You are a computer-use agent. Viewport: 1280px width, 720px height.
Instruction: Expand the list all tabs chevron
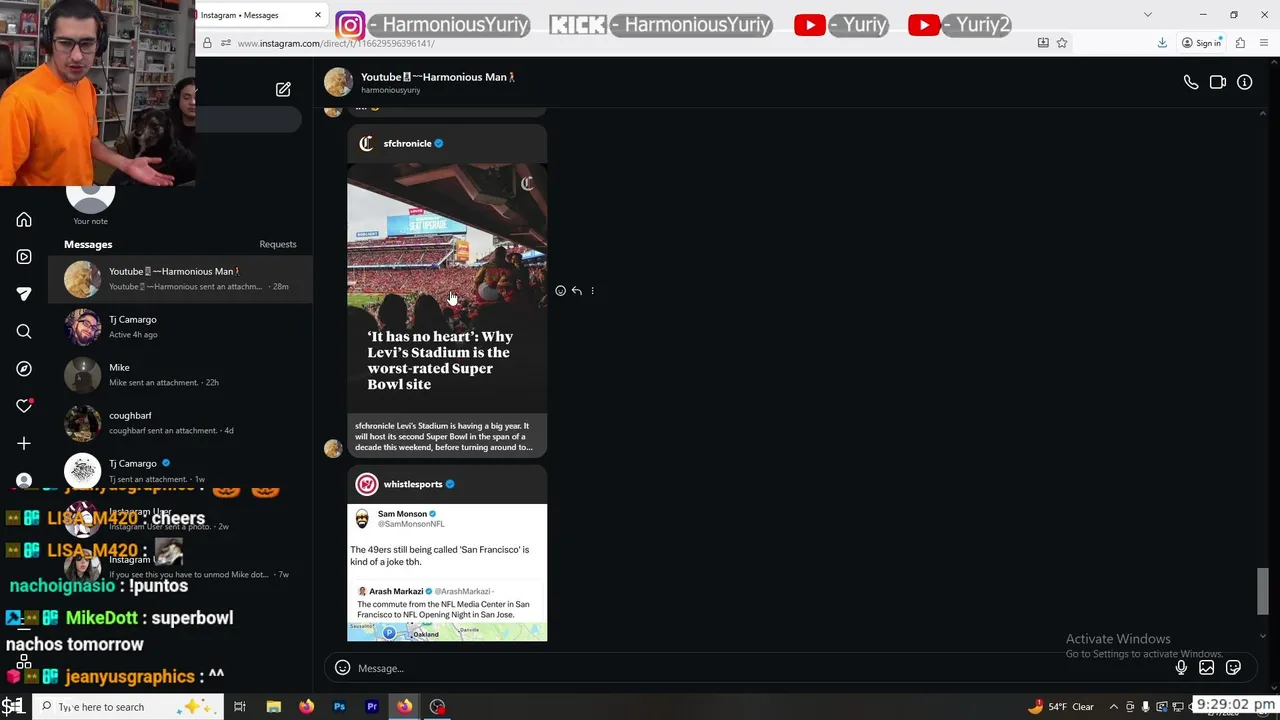coord(1148,15)
